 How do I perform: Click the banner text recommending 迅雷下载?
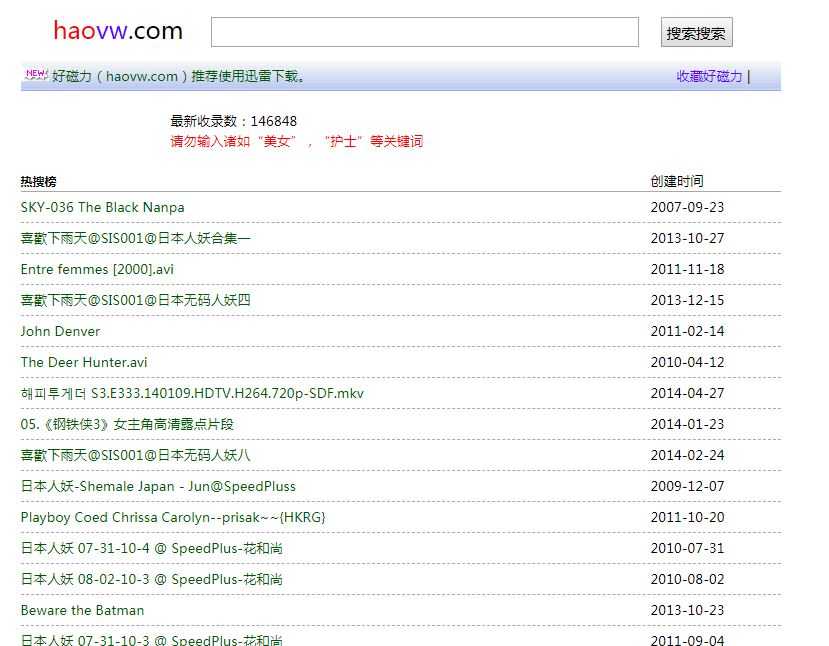(x=179, y=76)
